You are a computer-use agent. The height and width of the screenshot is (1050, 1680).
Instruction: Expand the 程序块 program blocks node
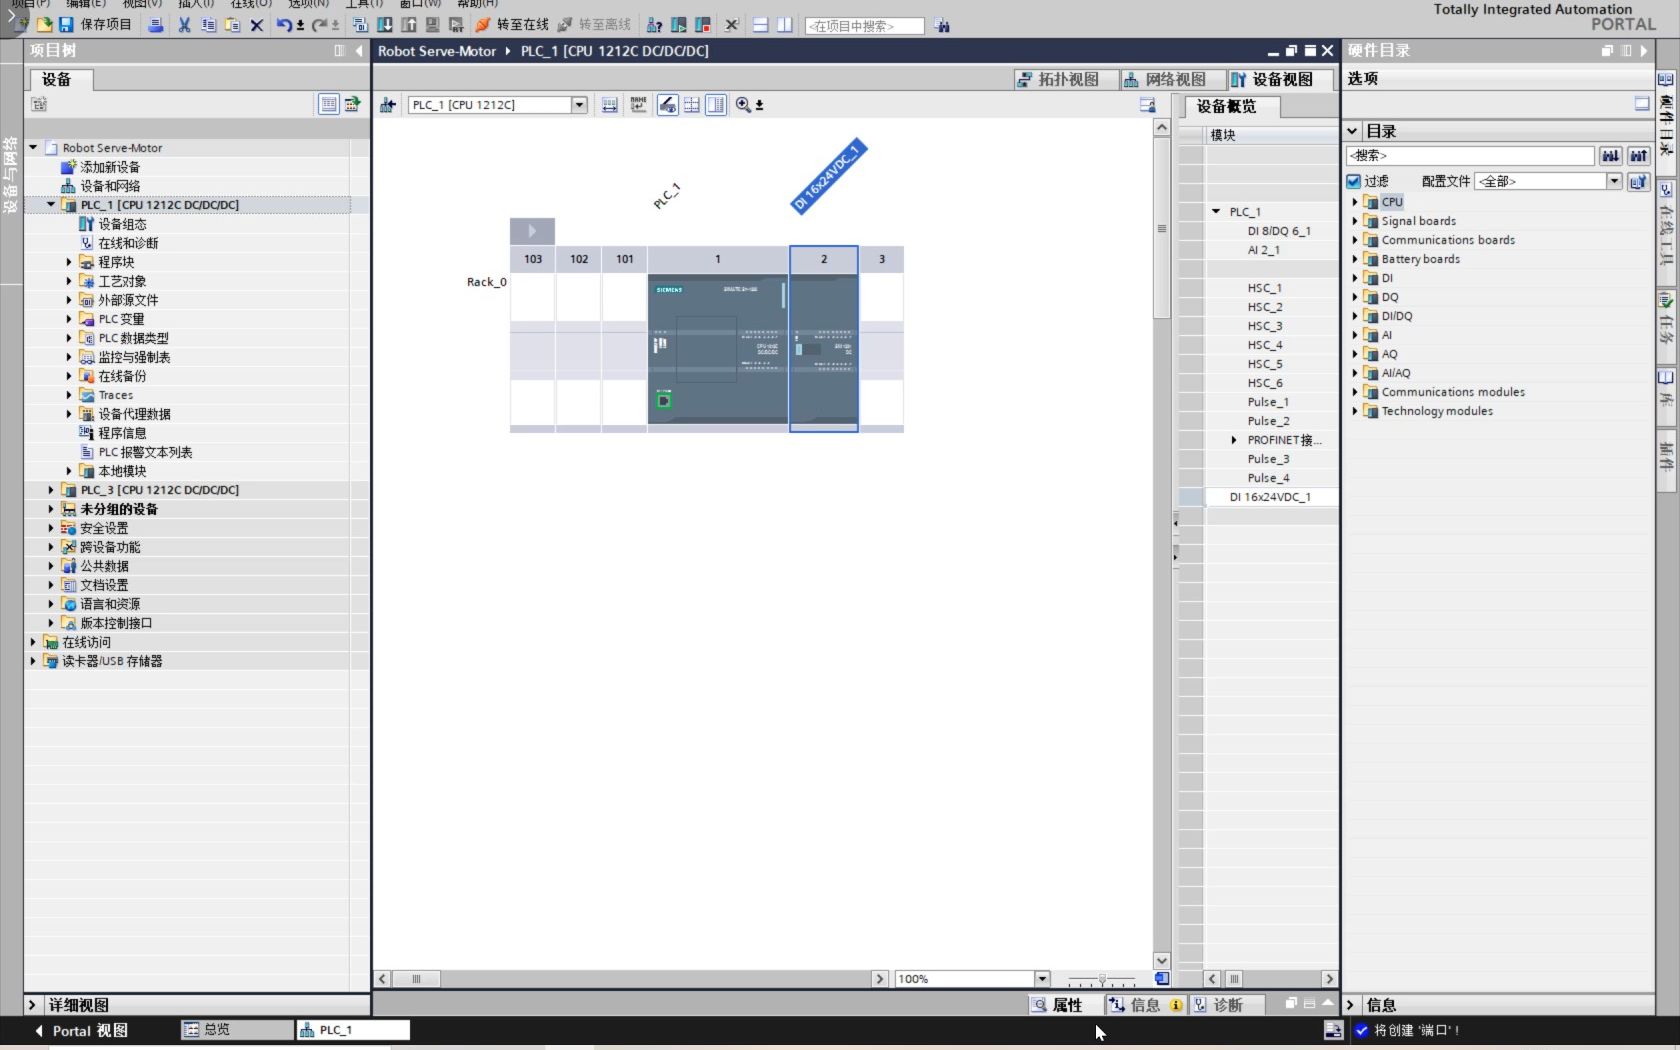point(69,262)
